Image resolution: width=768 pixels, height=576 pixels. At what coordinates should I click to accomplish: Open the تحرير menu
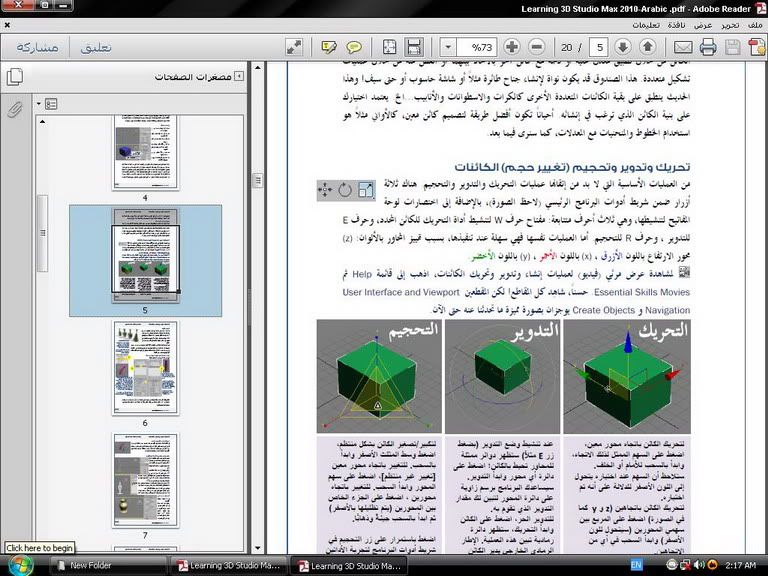click(730, 25)
